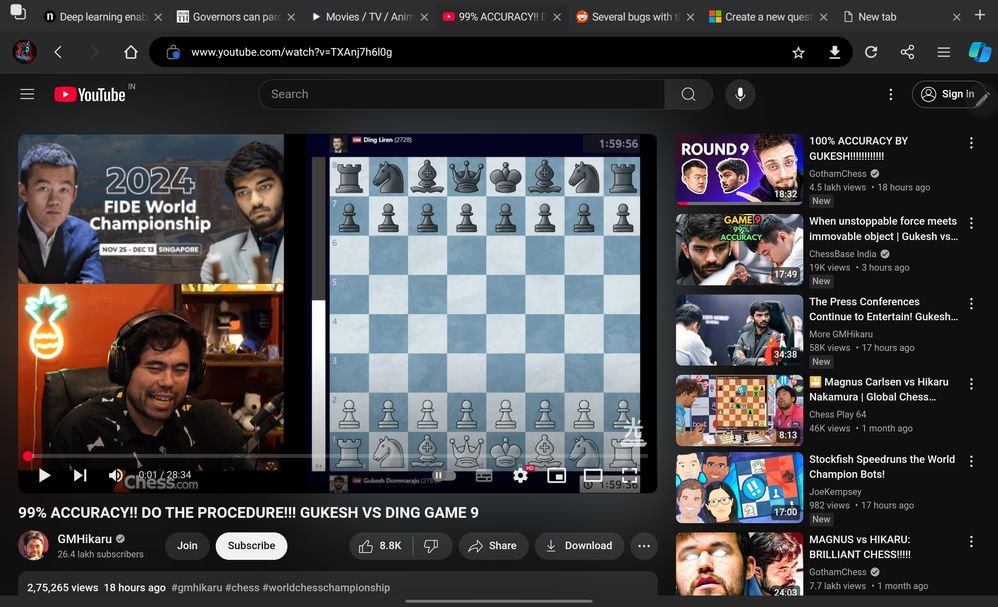This screenshot has height=607, width=998.
Task: Open the tab overview icon
Action: pos(18,11)
